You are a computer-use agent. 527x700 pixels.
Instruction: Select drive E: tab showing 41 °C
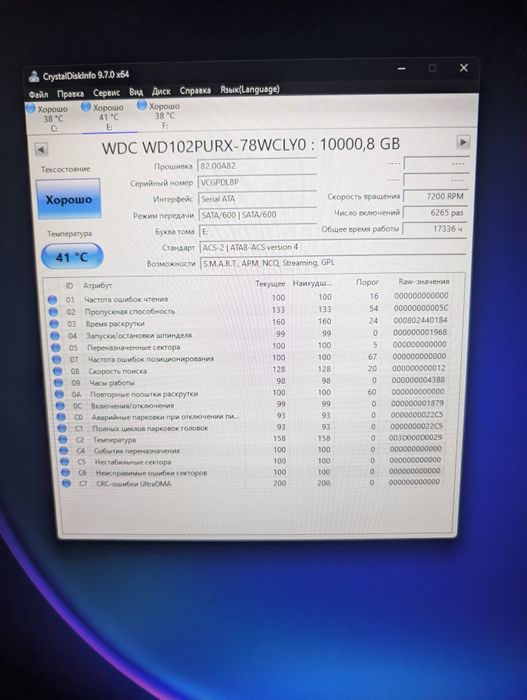click(x=107, y=117)
